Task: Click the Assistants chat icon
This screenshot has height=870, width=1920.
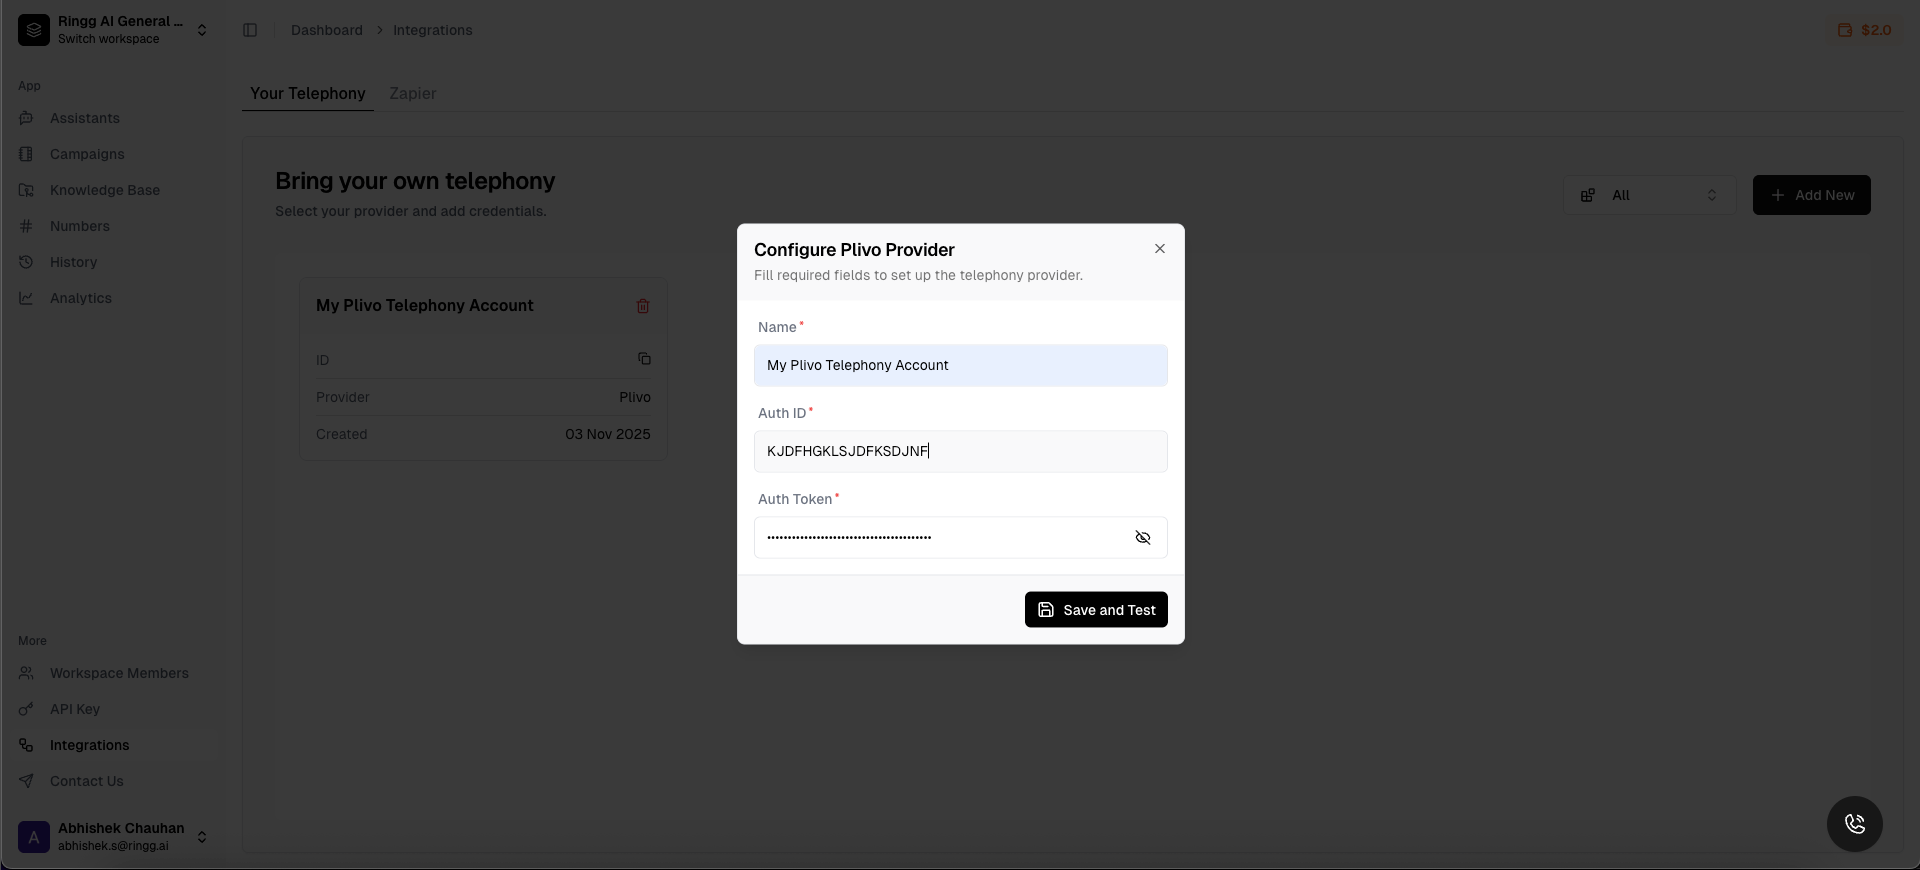Action: pyautogui.click(x=27, y=118)
